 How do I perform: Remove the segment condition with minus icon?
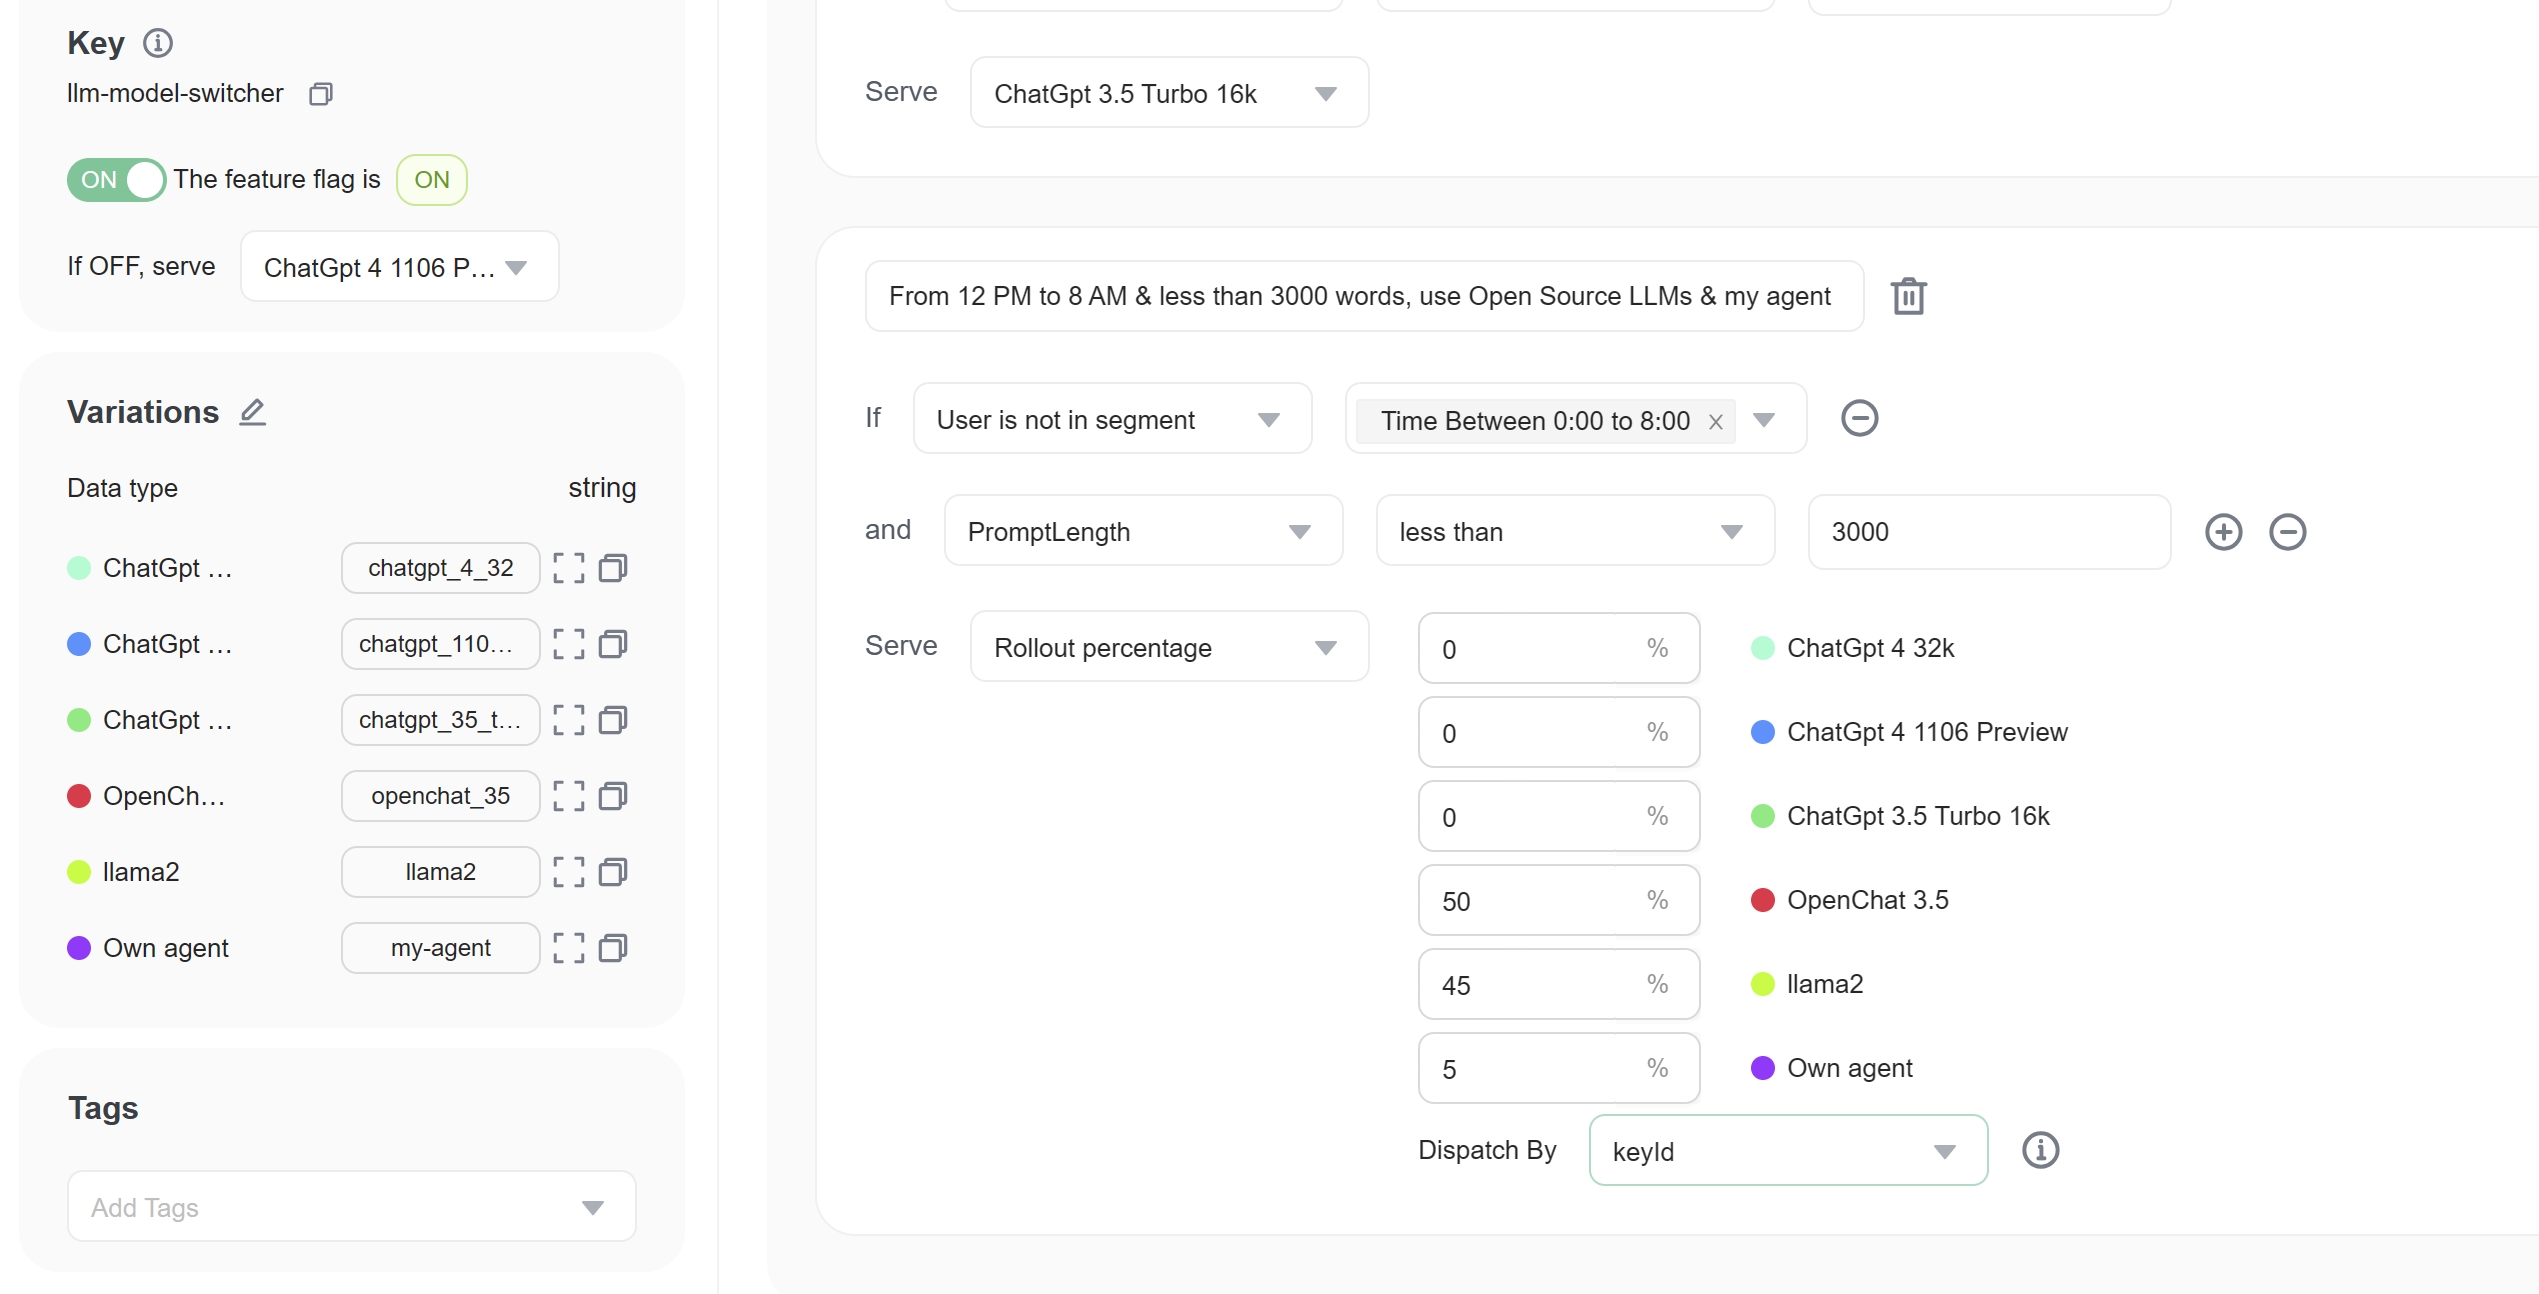point(1860,418)
